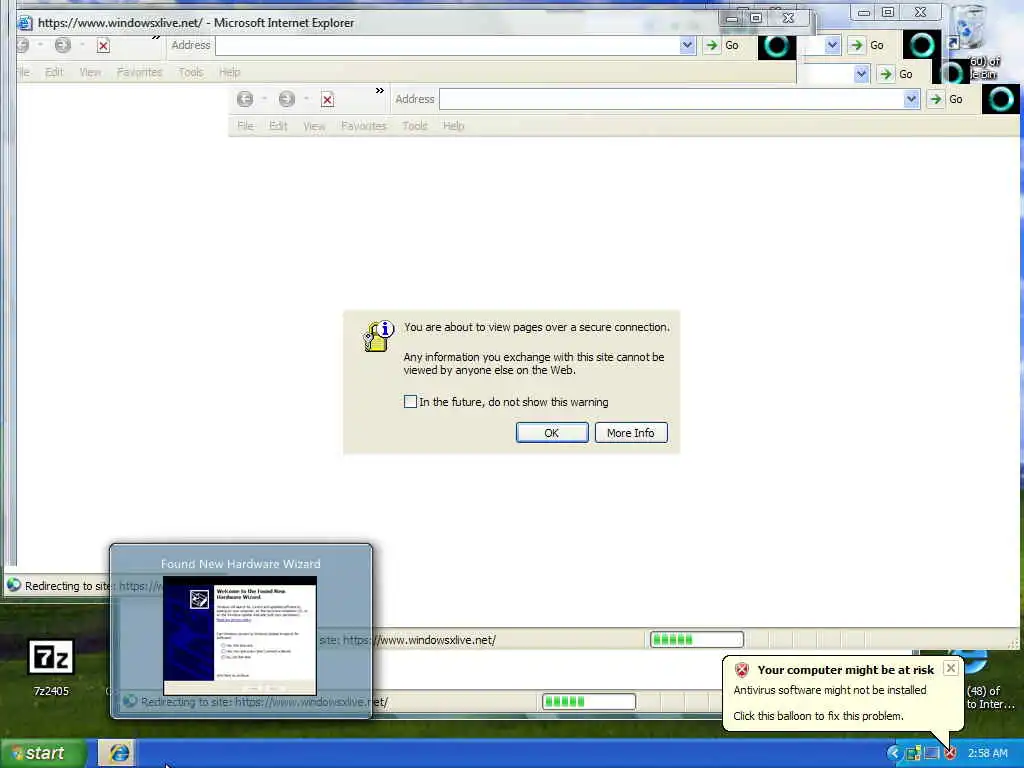Viewport: 1024px width, 768px height.
Task: Click Forward arrow in the front Explorer window
Action: point(287,99)
